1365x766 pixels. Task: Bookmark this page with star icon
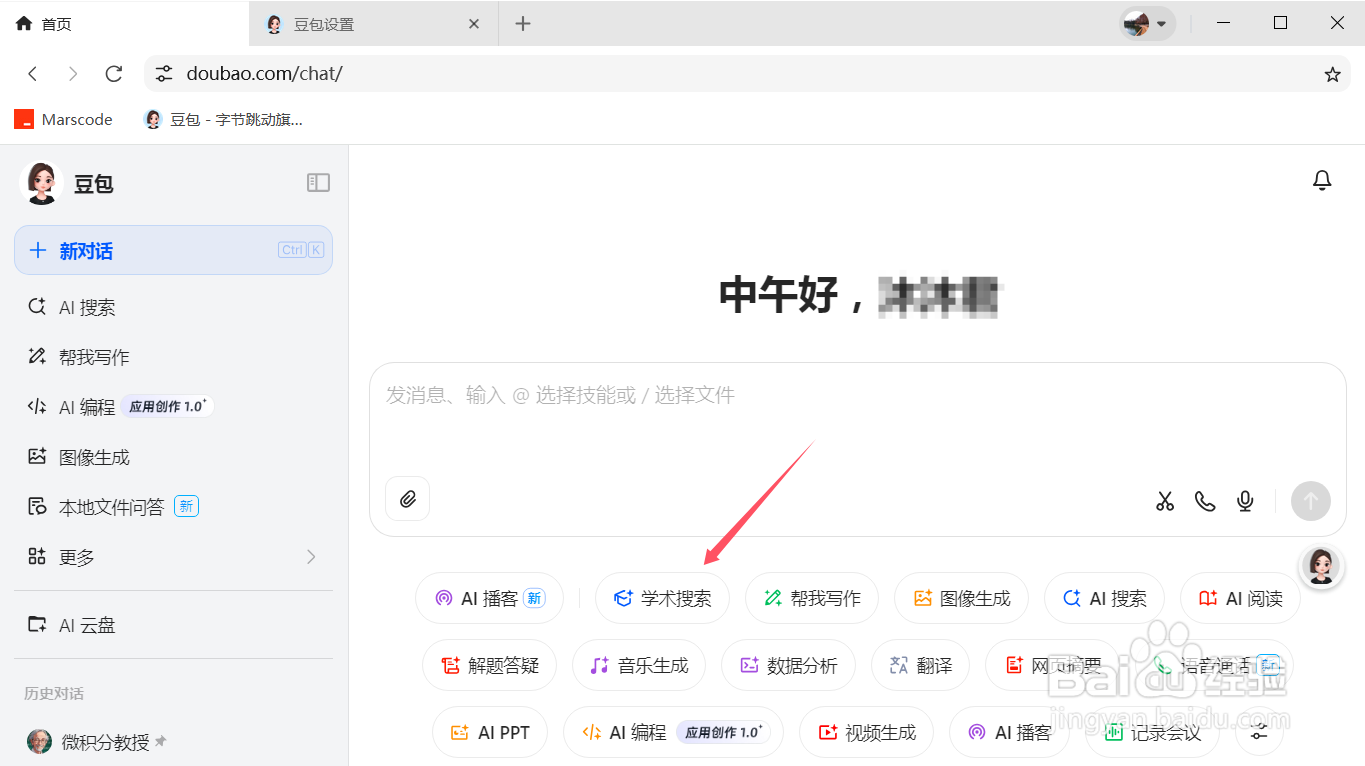click(1332, 74)
